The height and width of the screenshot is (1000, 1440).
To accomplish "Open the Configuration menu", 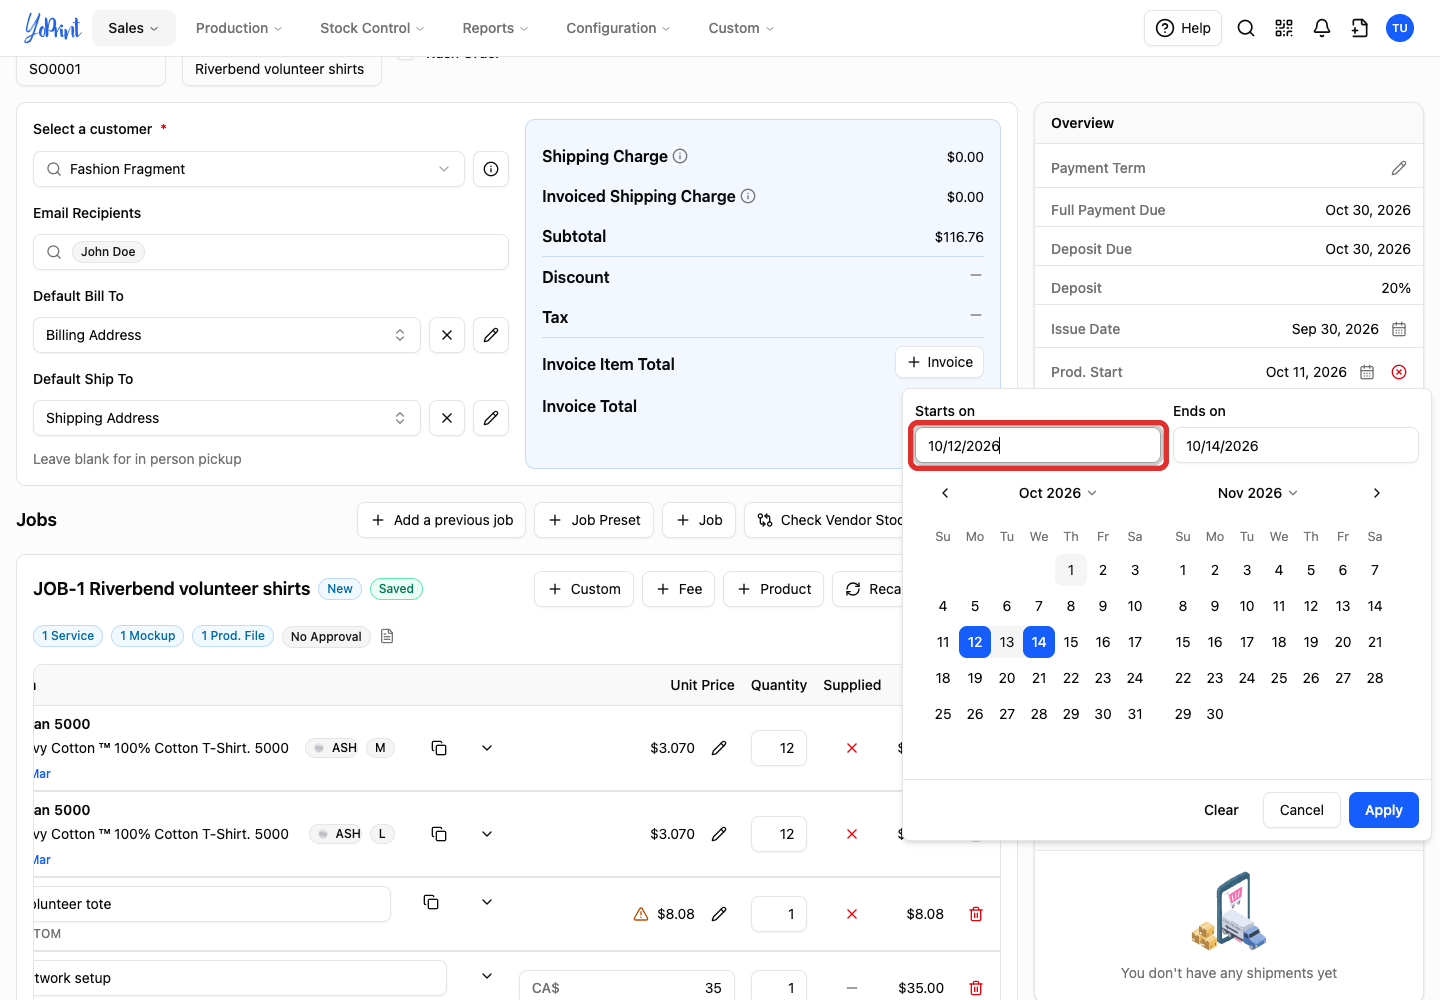I will [618, 28].
